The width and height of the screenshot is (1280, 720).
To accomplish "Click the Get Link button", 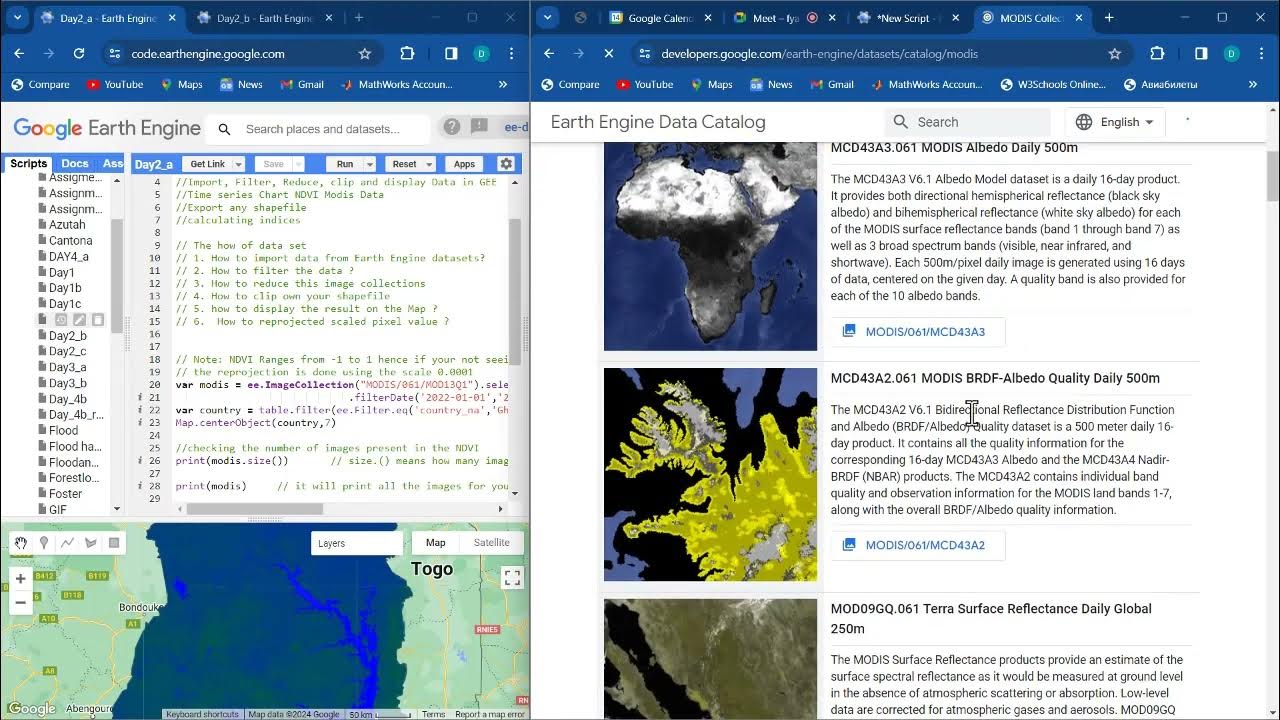I will [x=208, y=164].
